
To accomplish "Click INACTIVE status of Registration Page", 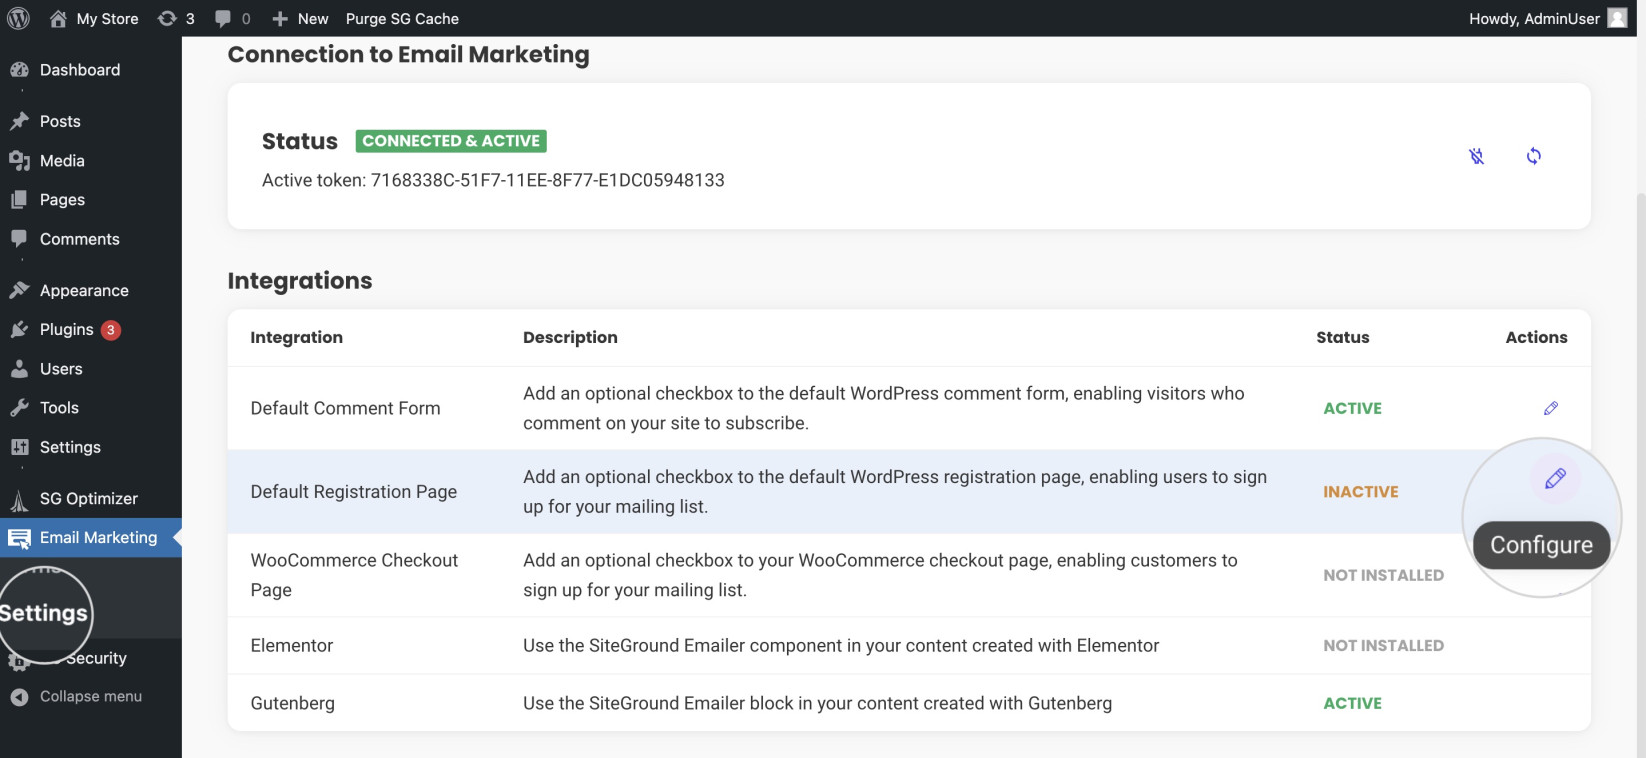I will pyautogui.click(x=1361, y=492).
